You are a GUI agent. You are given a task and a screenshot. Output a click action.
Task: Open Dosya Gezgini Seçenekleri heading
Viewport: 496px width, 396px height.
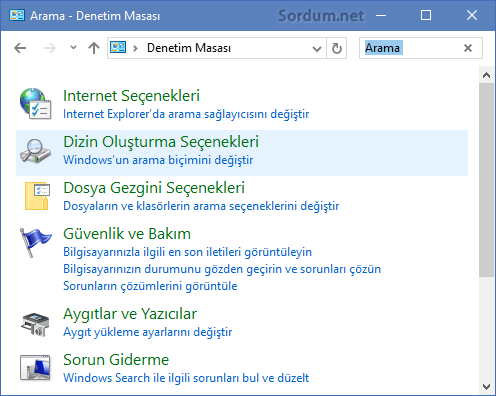point(154,188)
